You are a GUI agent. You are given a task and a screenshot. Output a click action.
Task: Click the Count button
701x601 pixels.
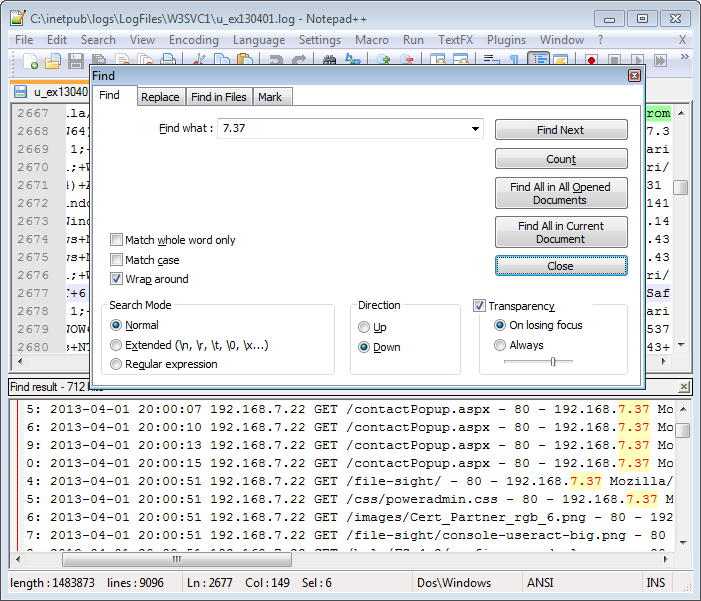(561, 159)
